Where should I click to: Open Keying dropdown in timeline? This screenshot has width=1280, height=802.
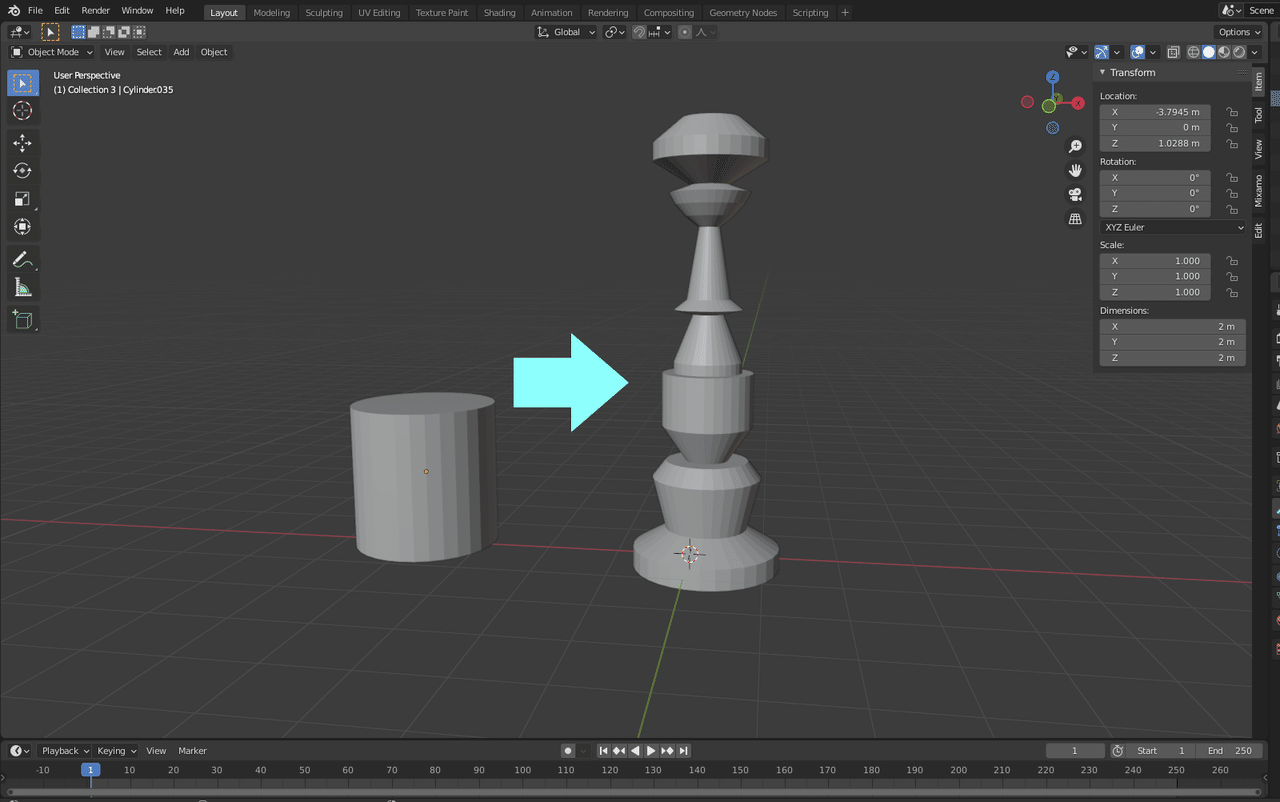tap(117, 751)
